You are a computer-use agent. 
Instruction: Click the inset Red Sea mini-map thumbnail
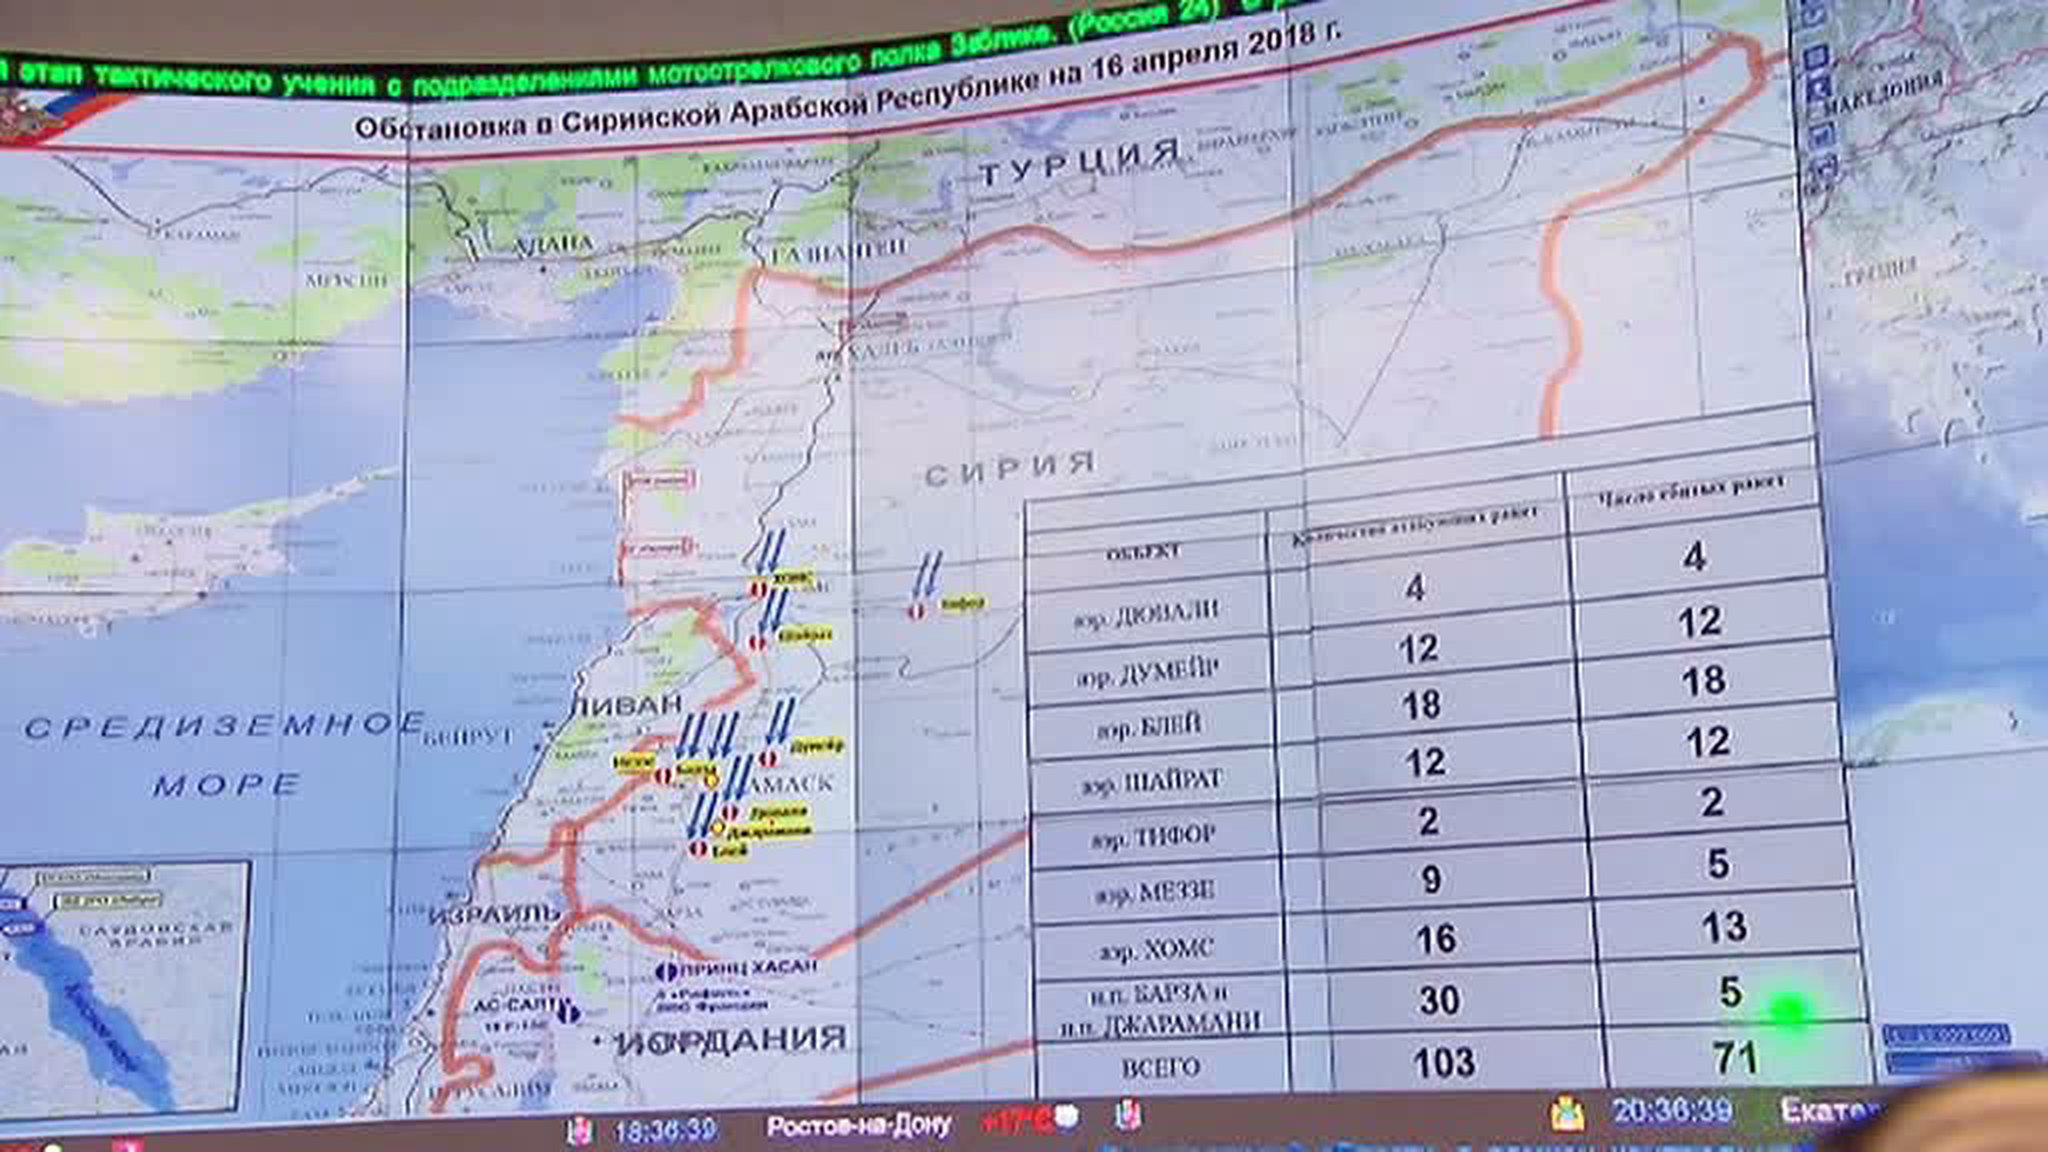tap(122, 987)
